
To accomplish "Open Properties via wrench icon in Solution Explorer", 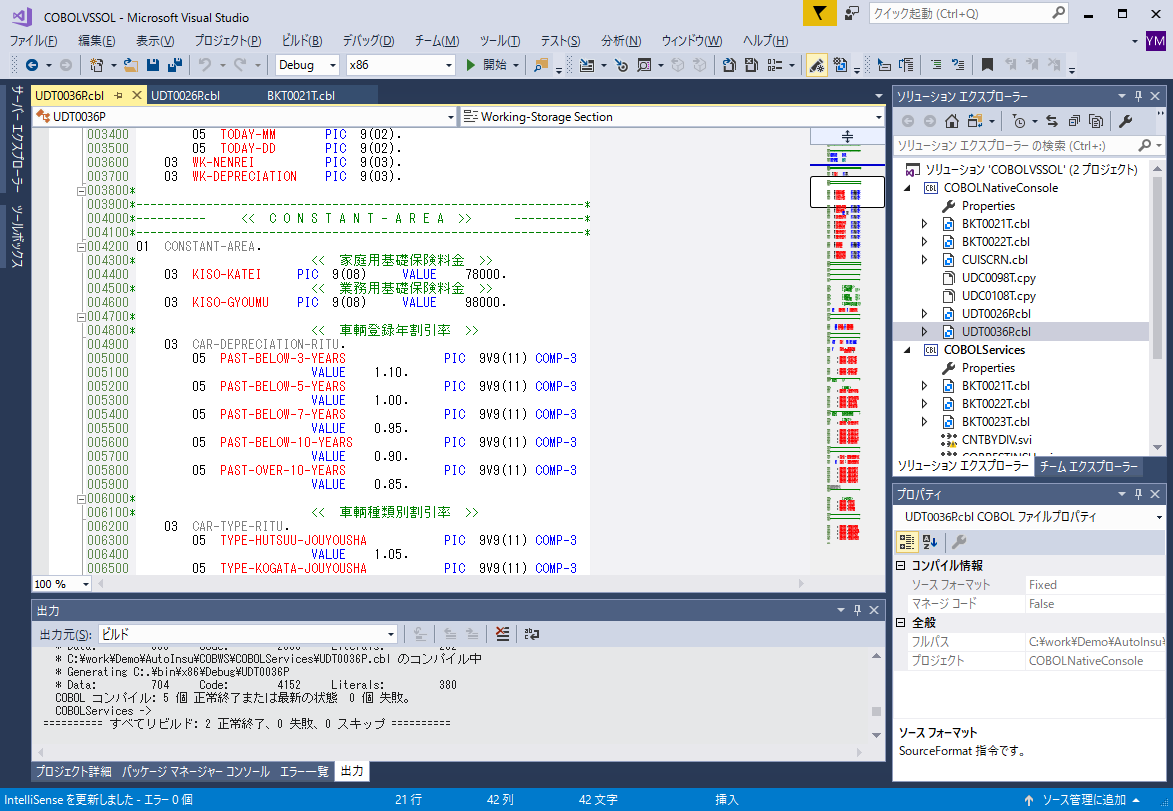I will [1125, 121].
